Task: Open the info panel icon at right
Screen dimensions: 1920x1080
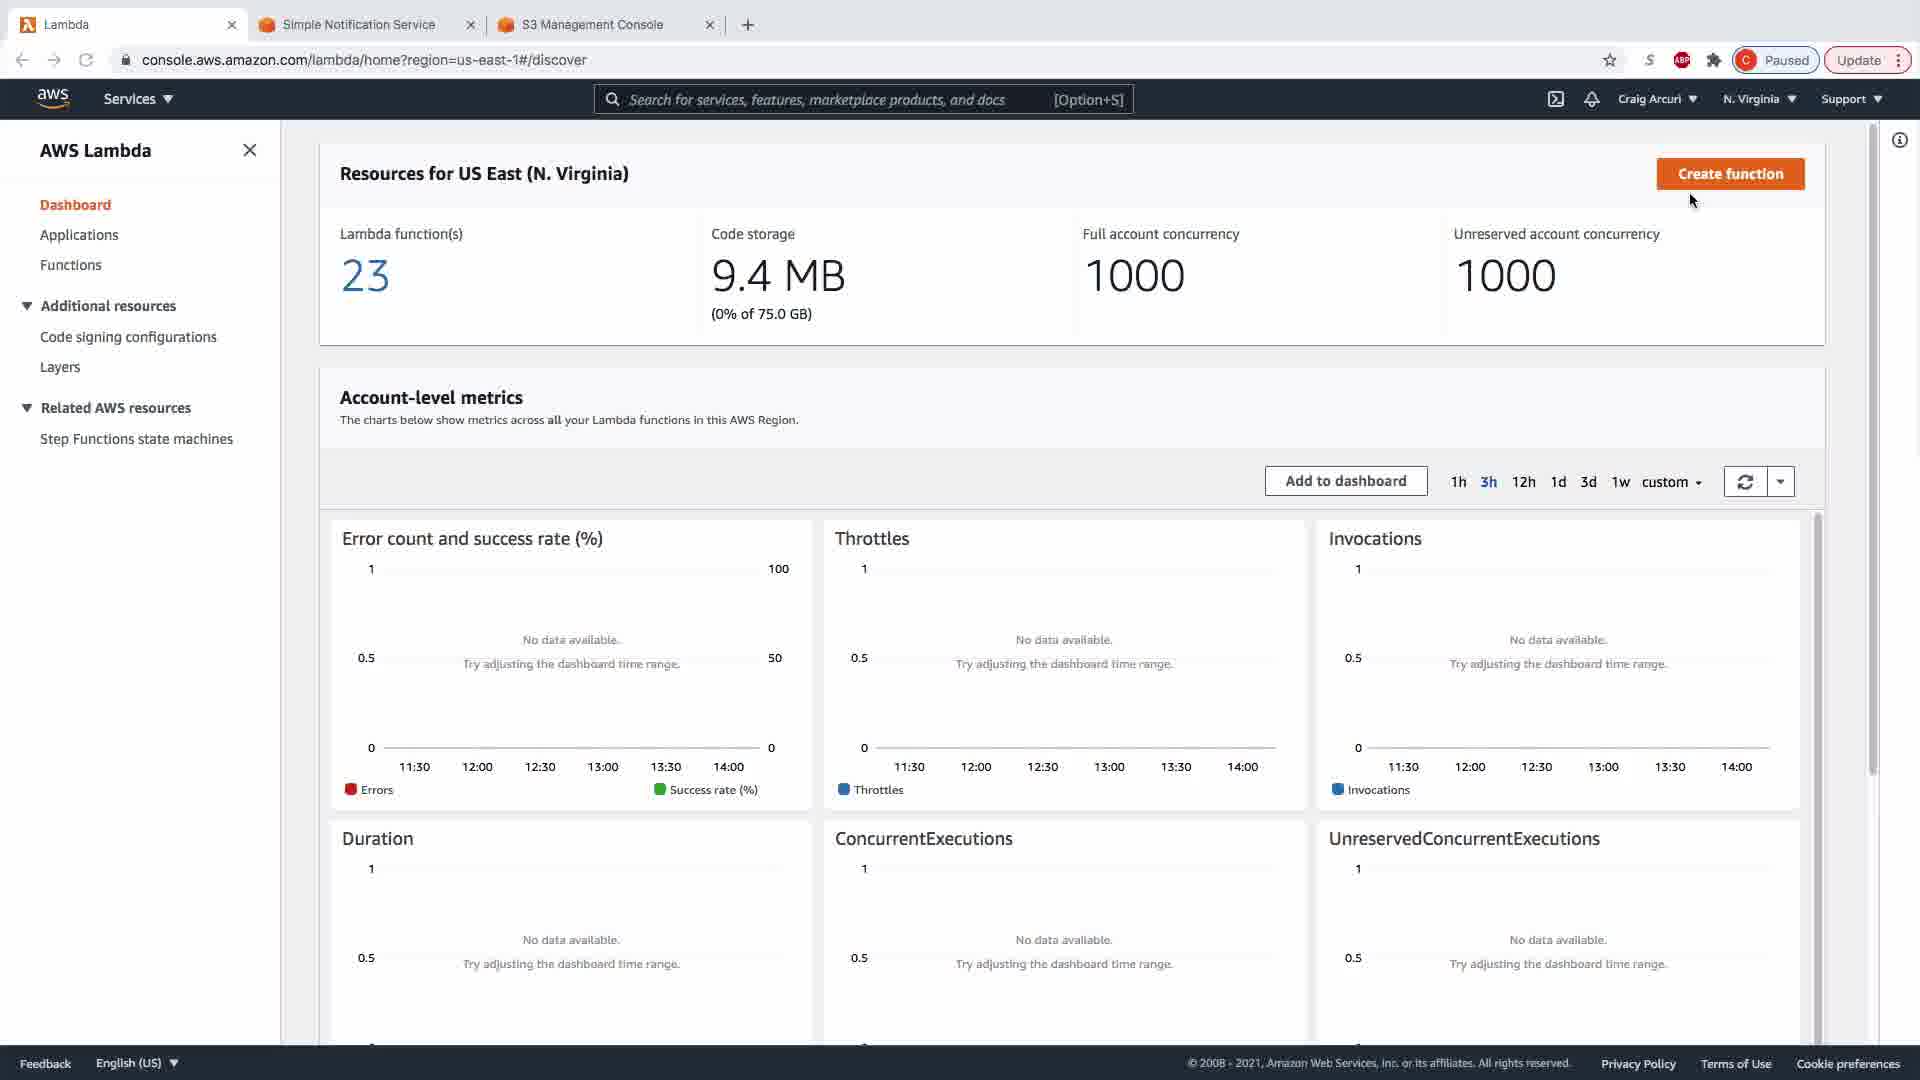Action: point(1899,141)
